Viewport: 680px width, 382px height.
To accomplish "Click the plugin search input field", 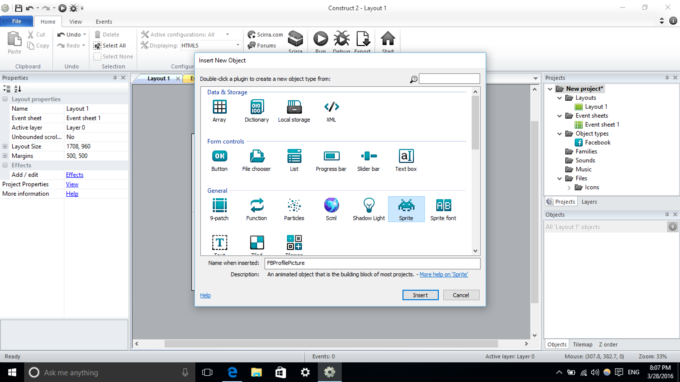I will (x=449, y=78).
